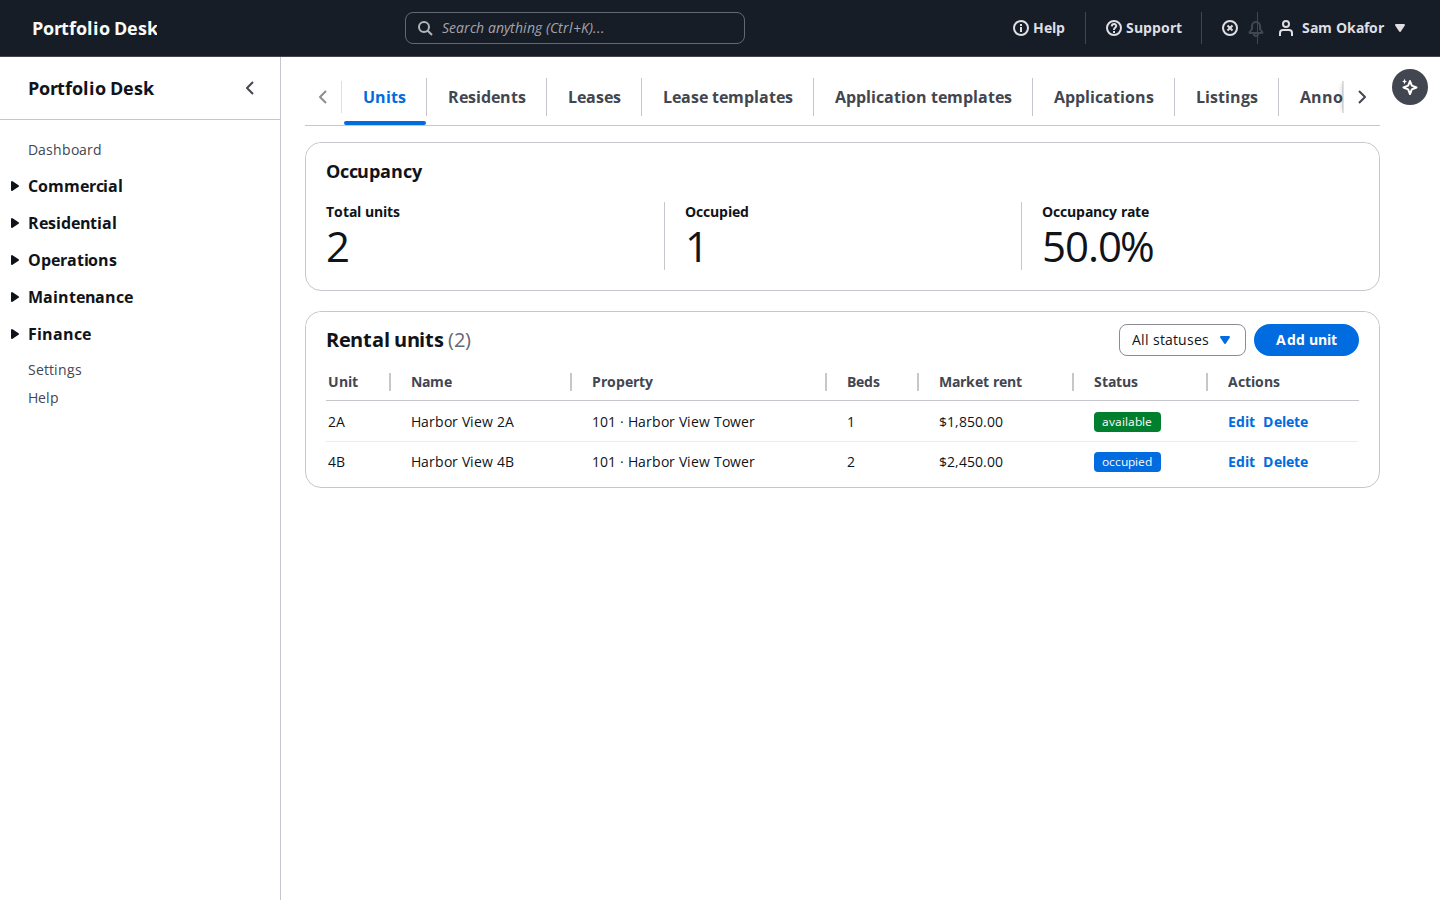The height and width of the screenshot is (900, 1440).
Task: Click the Add unit button
Action: pos(1306,340)
